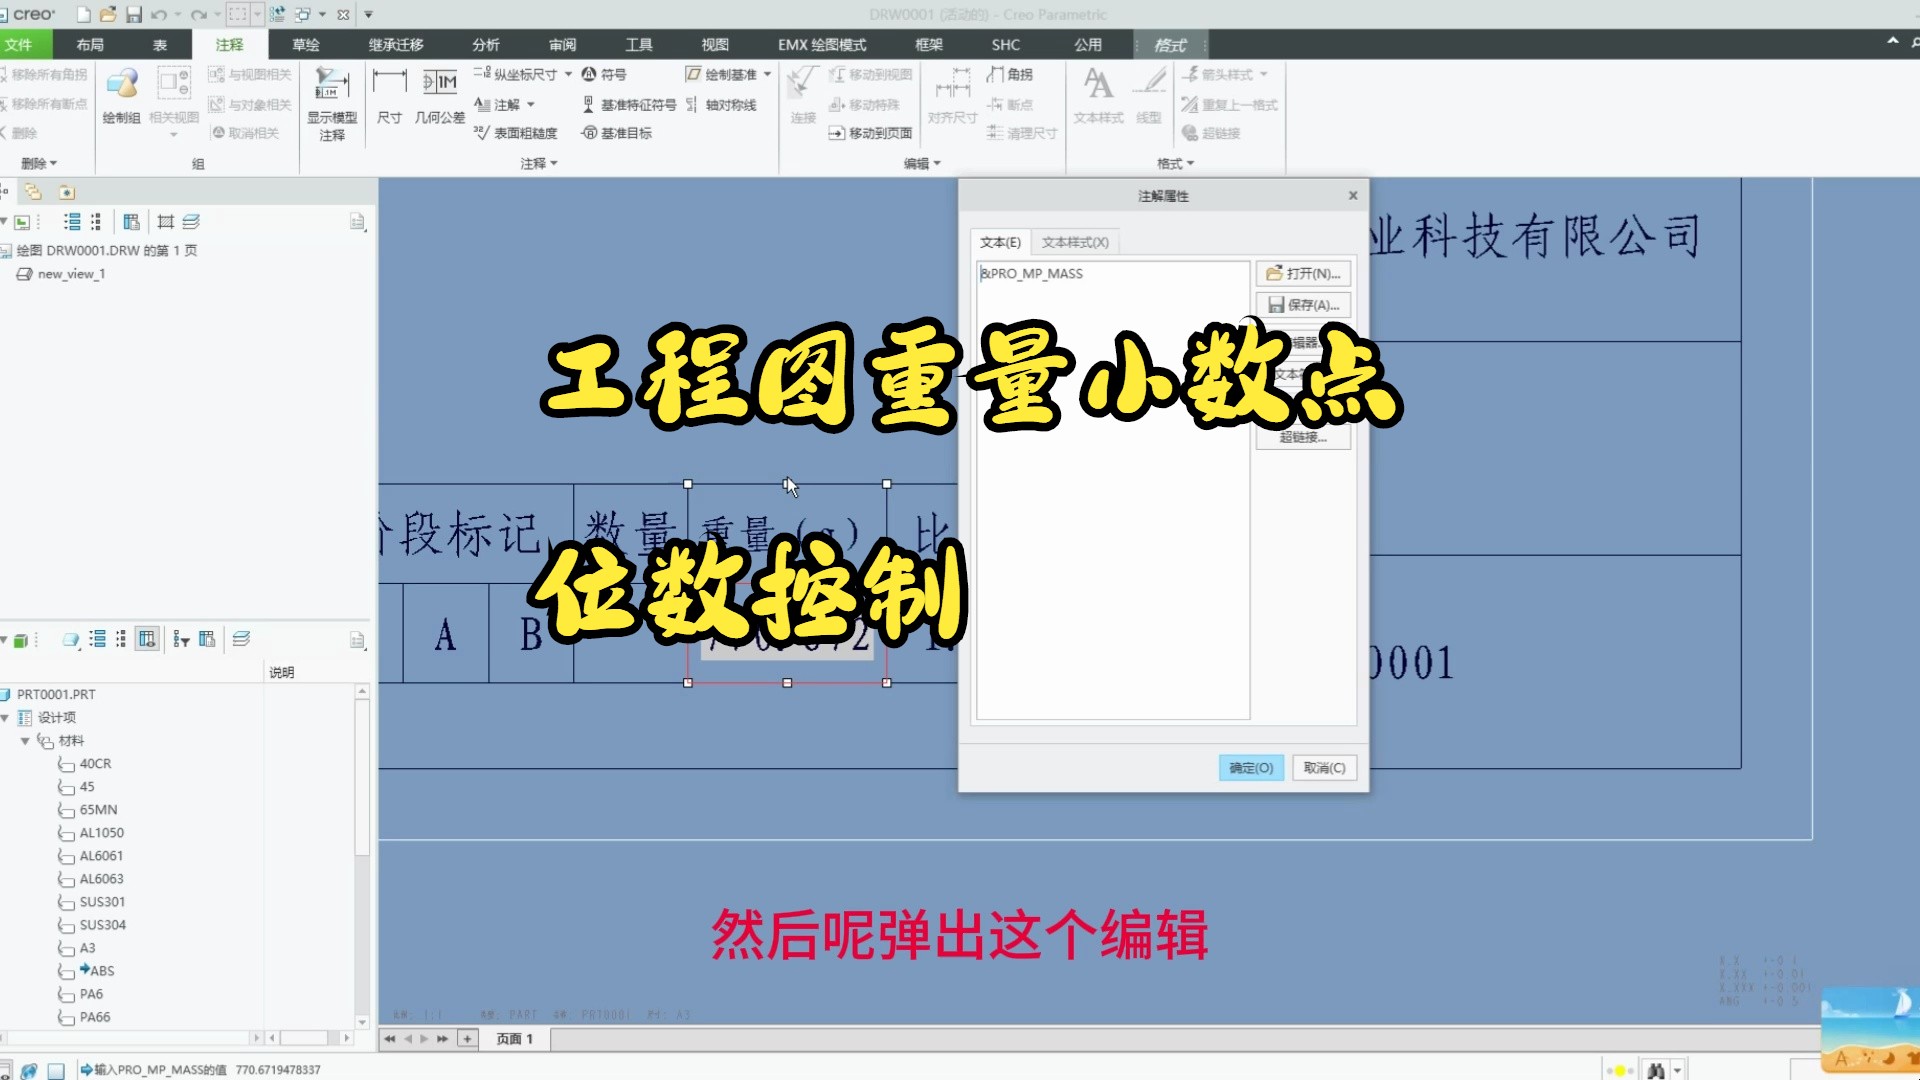This screenshot has width=1920, height=1080.
Task: Click the 基准特征符号 datum feature symbol icon
Action: point(630,104)
